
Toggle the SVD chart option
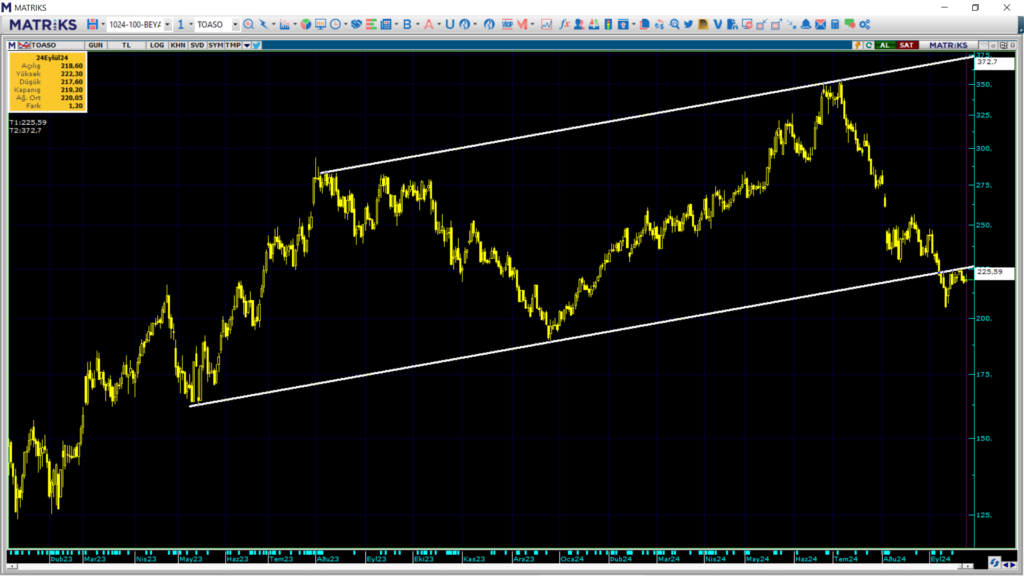tap(197, 45)
